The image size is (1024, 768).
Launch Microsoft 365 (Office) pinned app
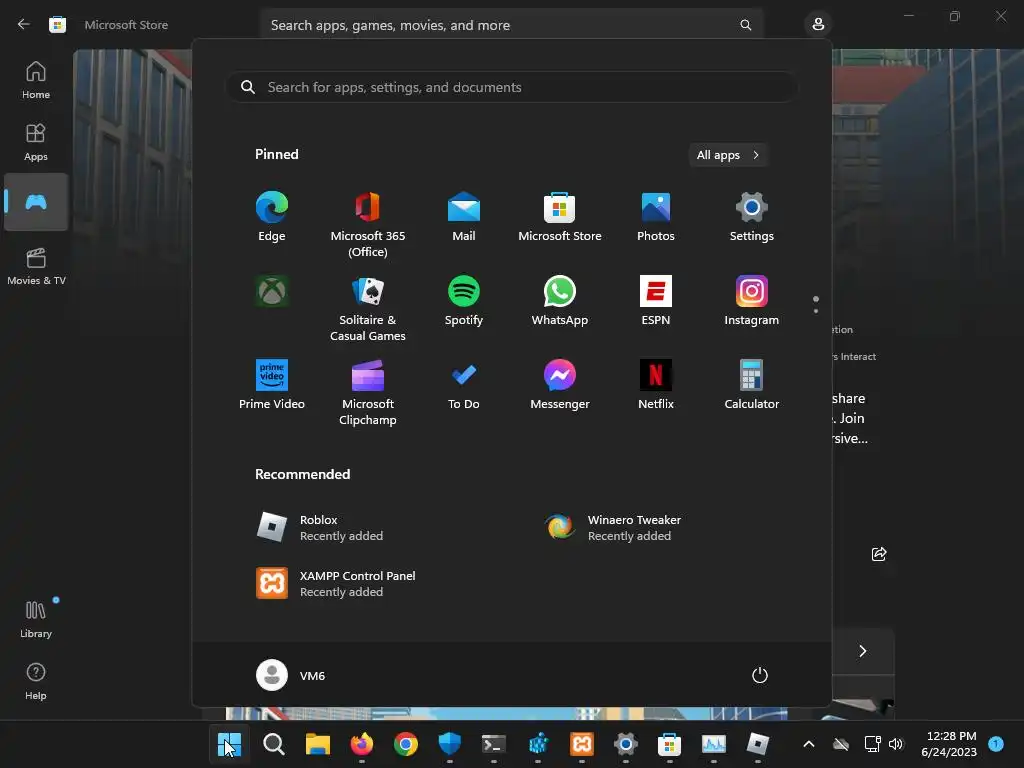pyautogui.click(x=368, y=224)
